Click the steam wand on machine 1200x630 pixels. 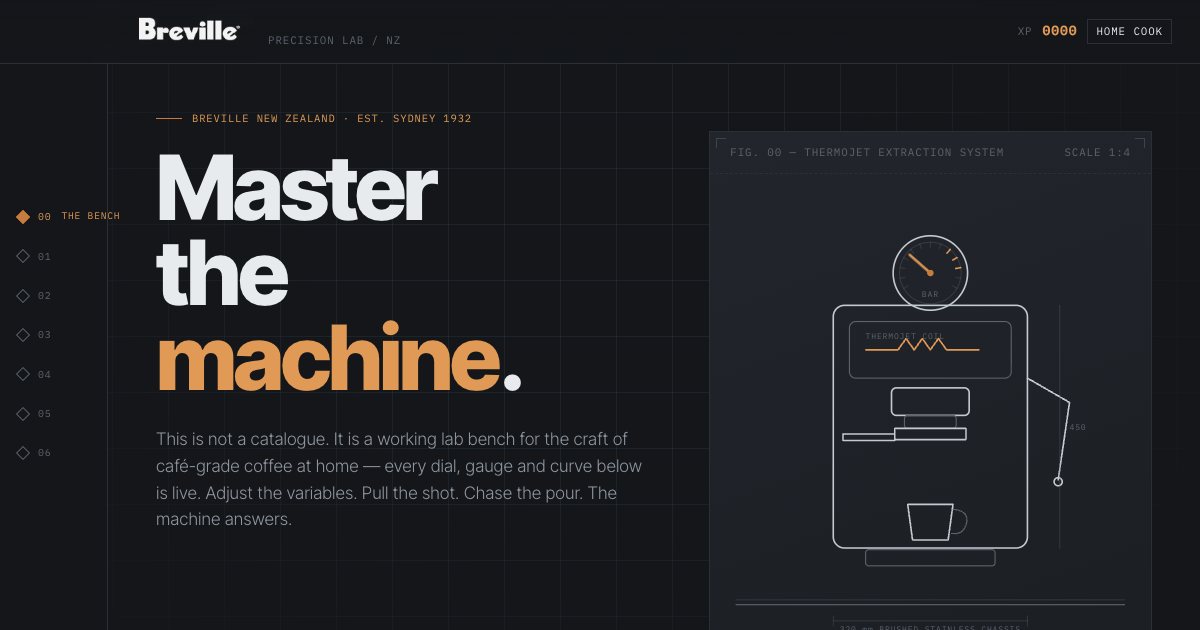(x=1051, y=430)
